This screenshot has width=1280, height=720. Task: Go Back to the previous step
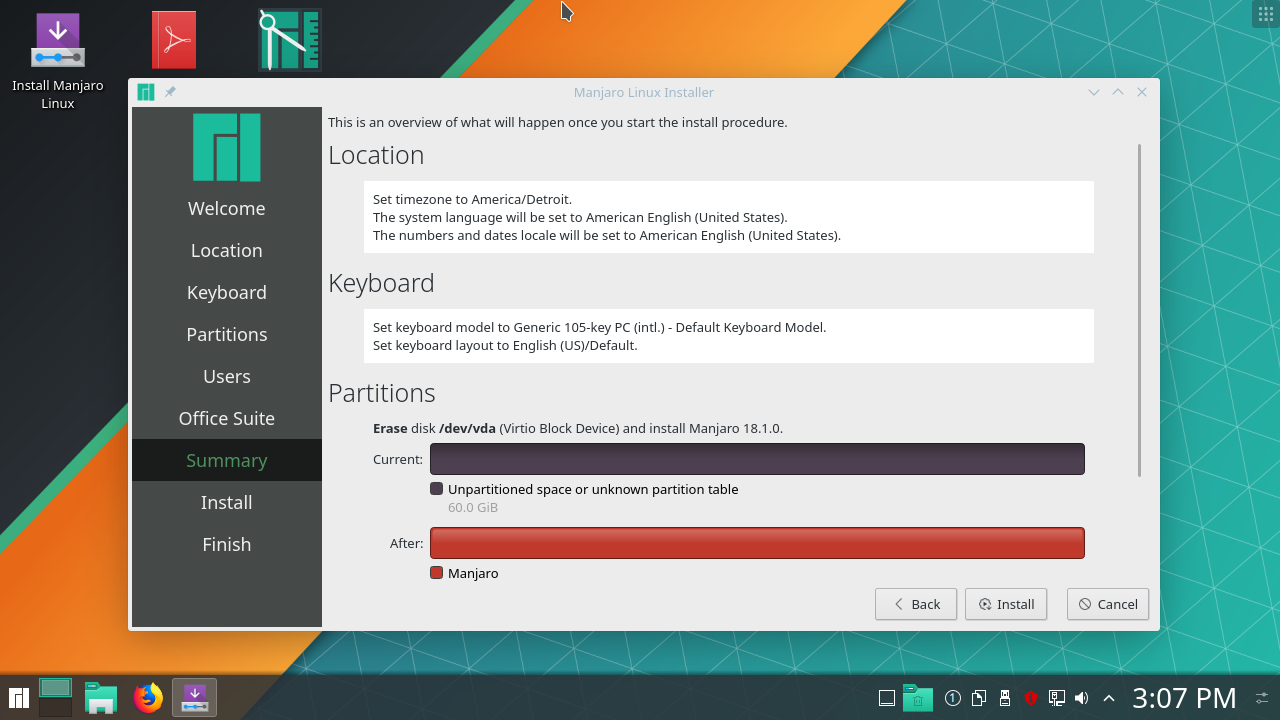pos(916,604)
